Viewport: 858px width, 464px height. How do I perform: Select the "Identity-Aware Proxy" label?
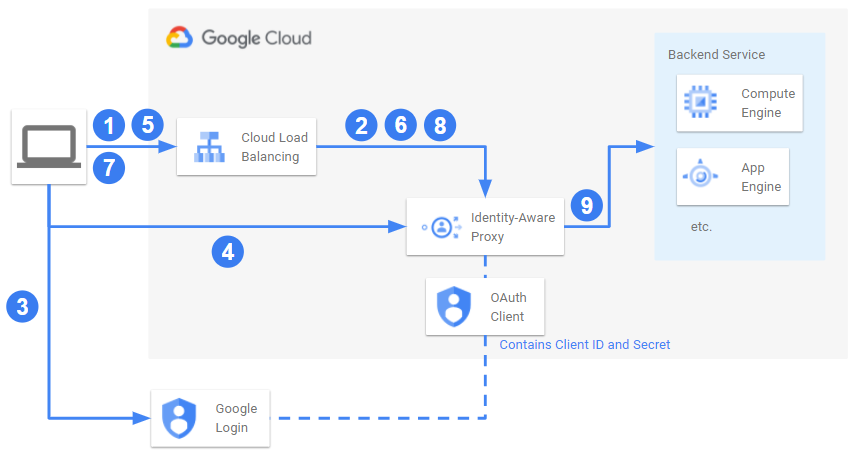click(513, 227)
